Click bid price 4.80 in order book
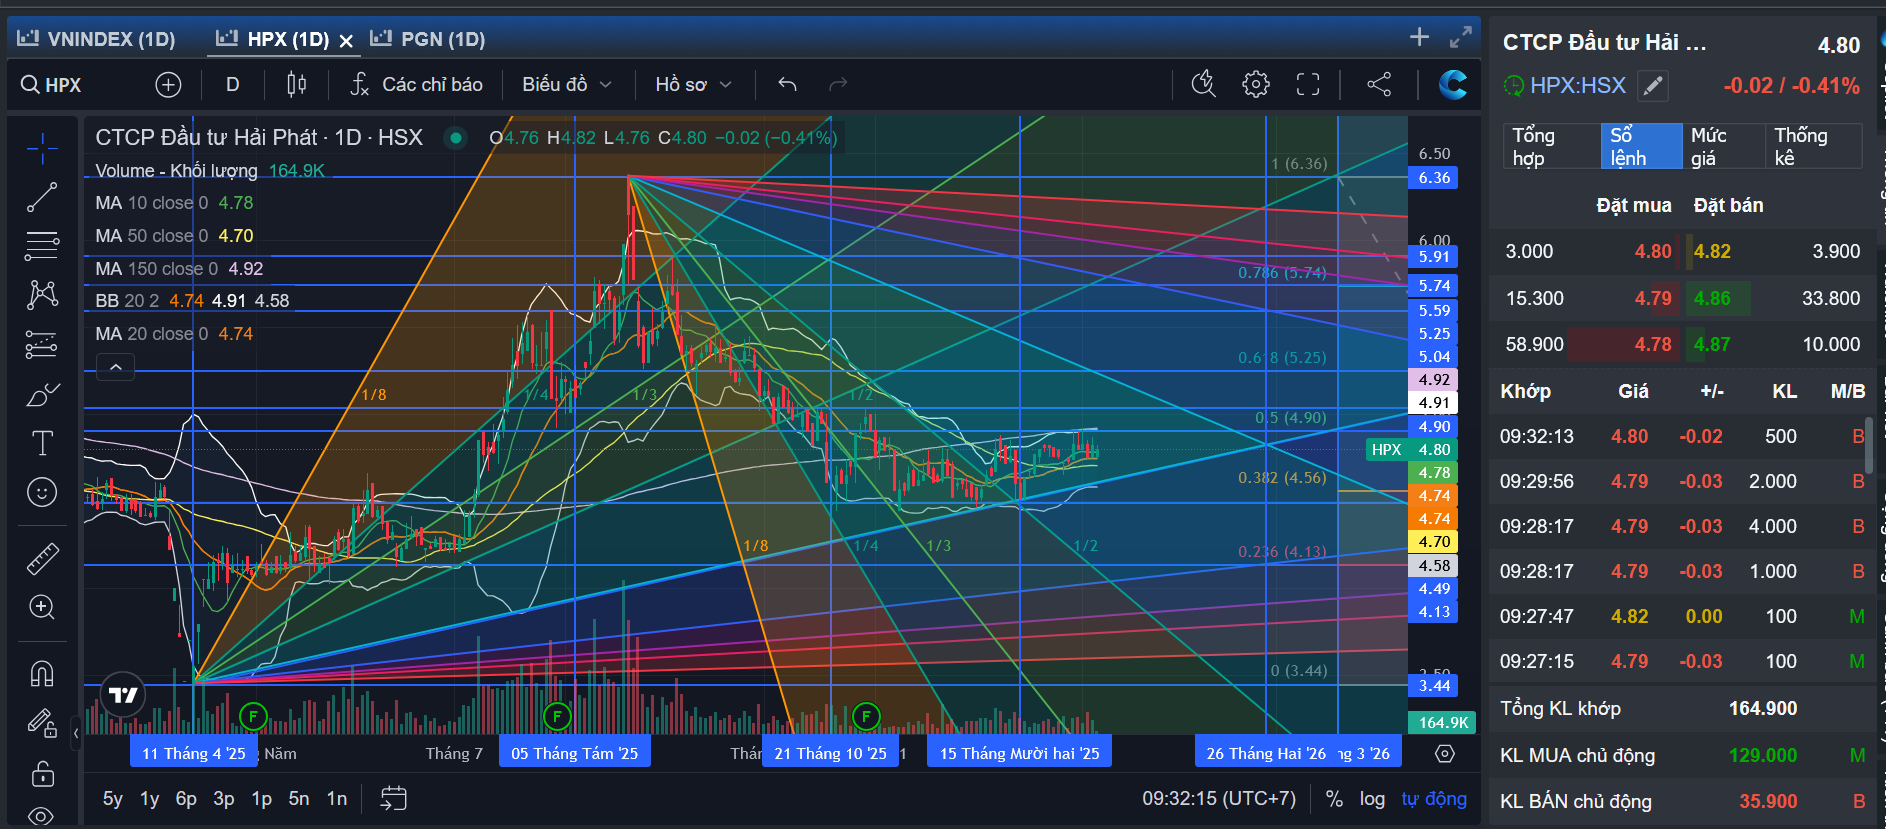Viewport: 1886px width, 829px height. pyautogui.click(x=1653, y=252)
